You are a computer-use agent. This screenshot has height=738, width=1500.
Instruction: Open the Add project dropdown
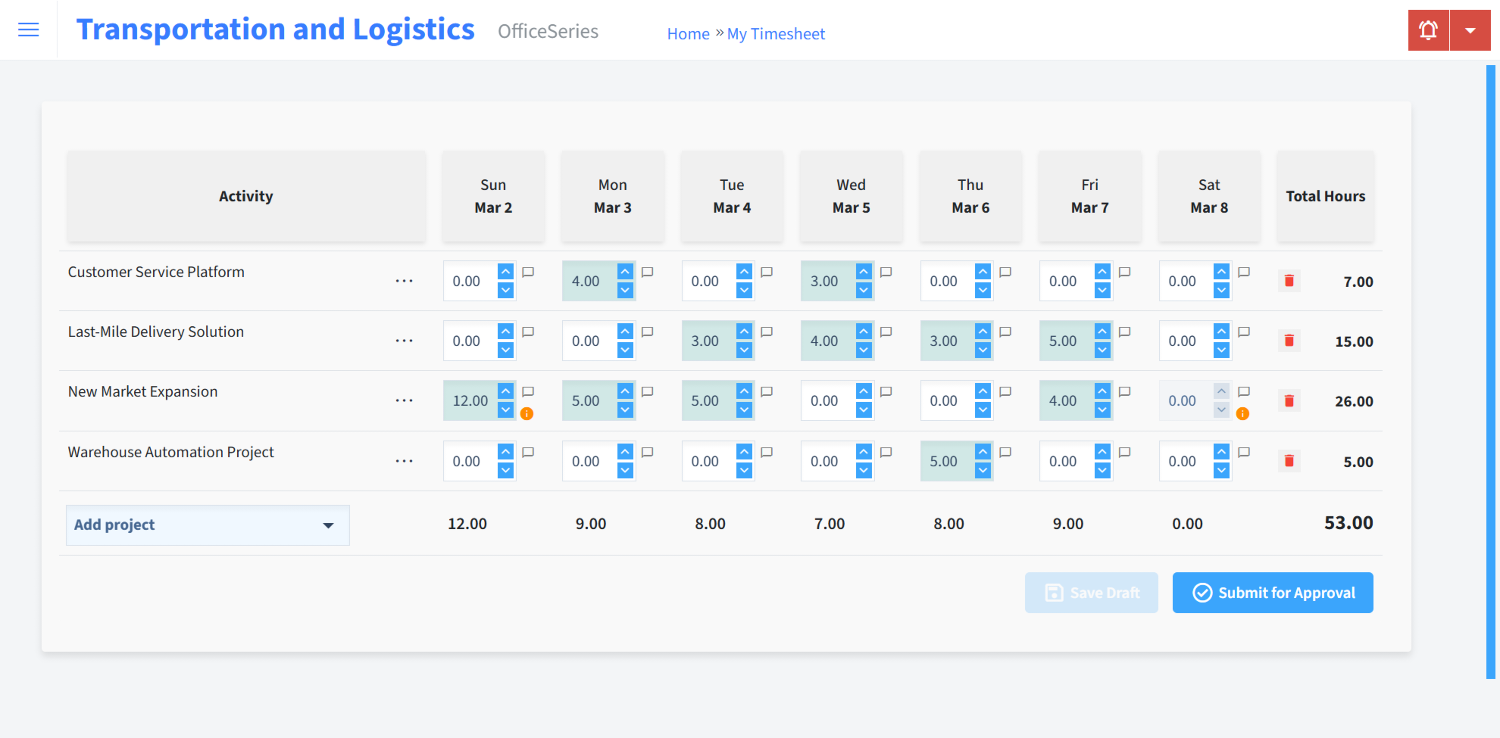[x=207, y=524]
